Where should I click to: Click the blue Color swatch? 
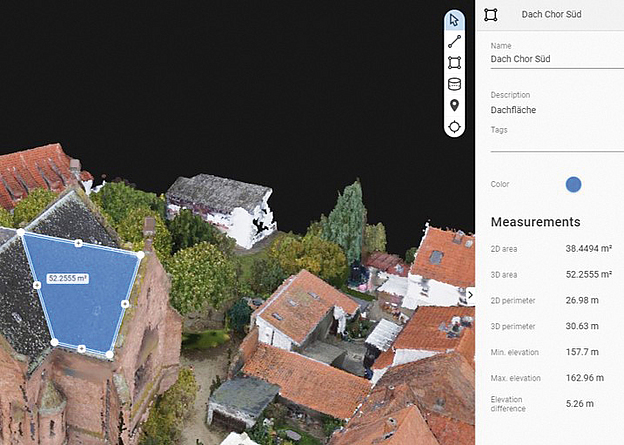(573, 184)
